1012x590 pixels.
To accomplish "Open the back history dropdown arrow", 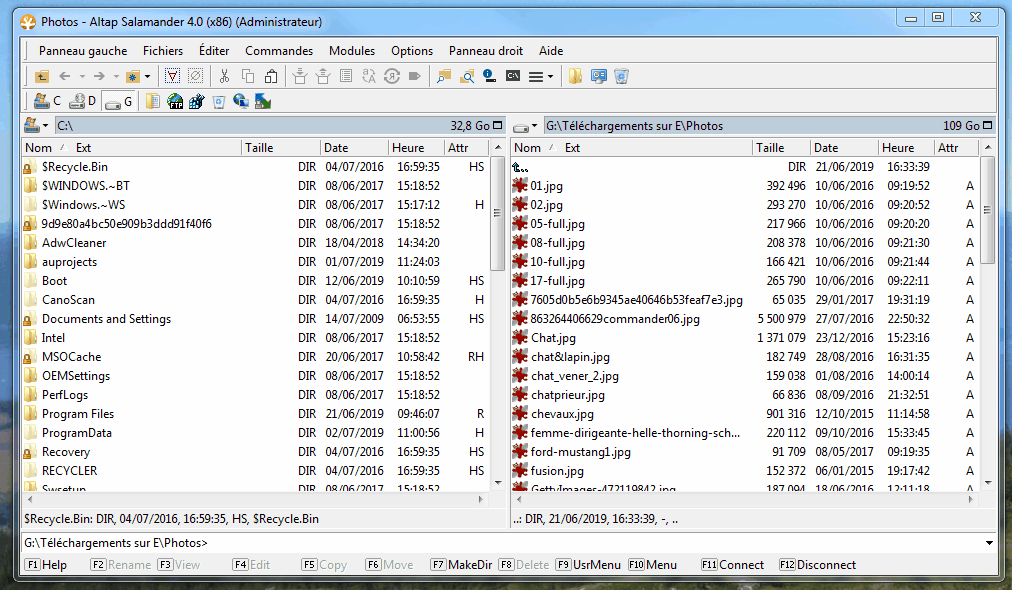I will point(82,76).
